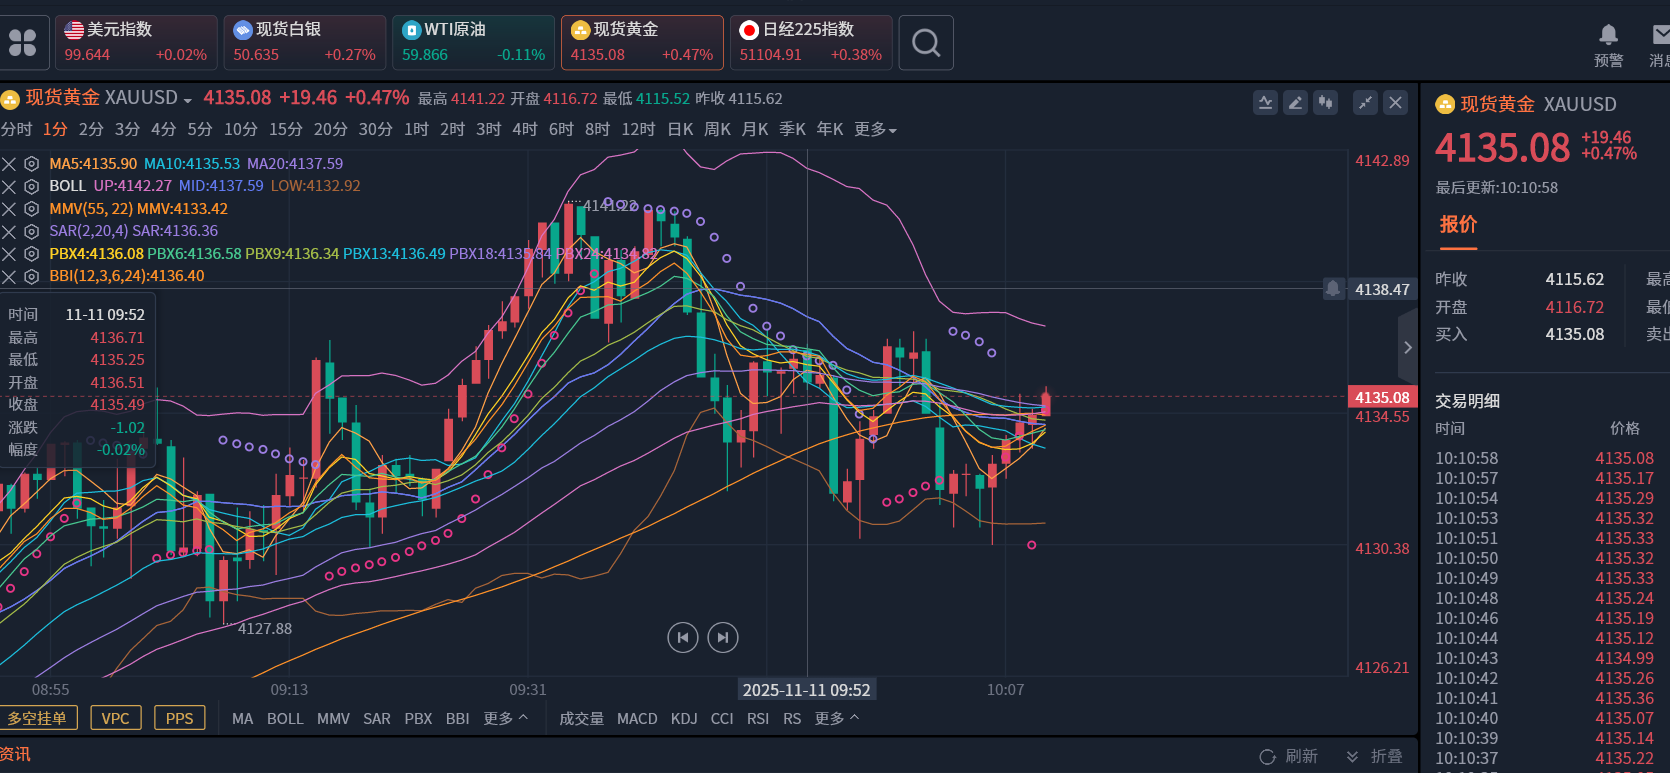The height and width of the screenshot is (773, 1670).
Task: Select the 日K timeframe tab
Action: [680, 129]
